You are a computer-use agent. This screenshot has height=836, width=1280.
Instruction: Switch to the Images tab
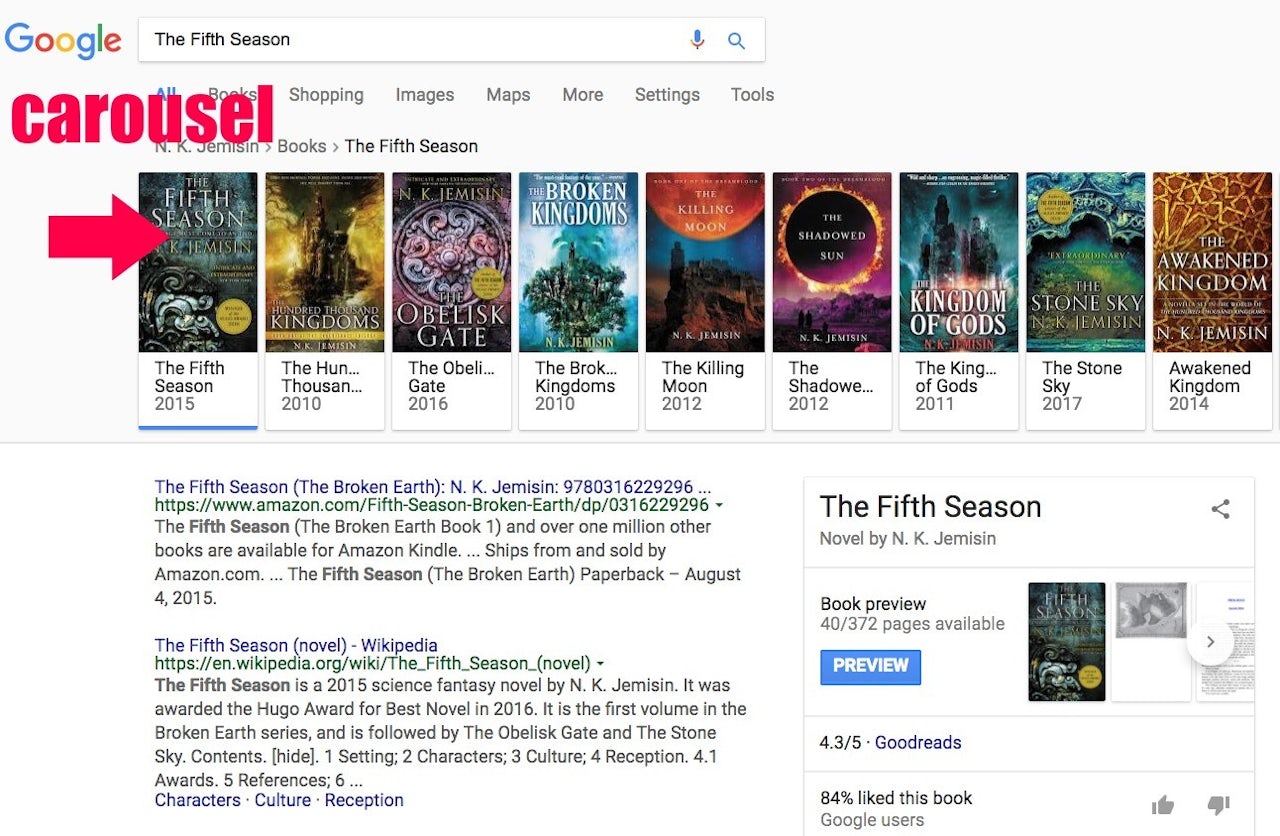coord(424,94)
